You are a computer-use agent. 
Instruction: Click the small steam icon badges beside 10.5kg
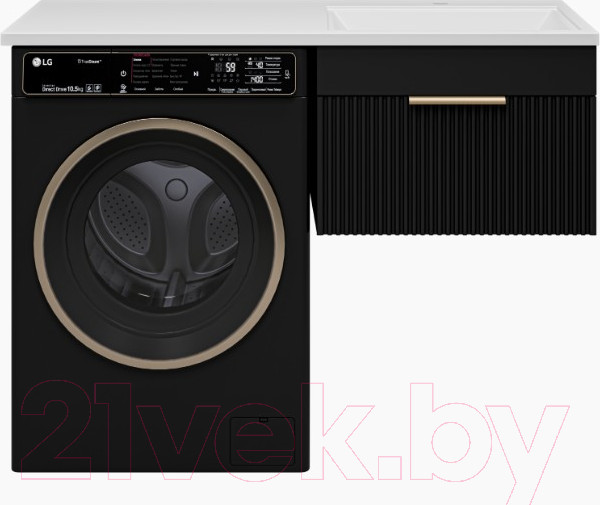[x=96, y=88]
